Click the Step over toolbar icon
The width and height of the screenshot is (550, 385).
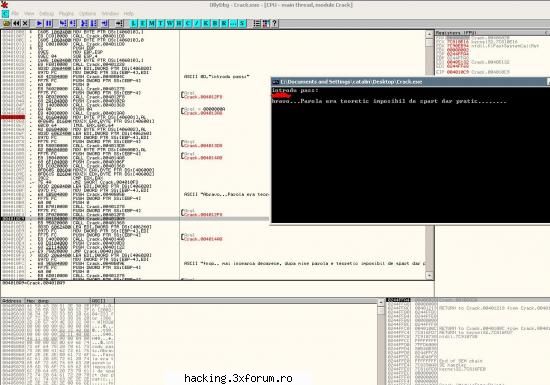[73, 23]
